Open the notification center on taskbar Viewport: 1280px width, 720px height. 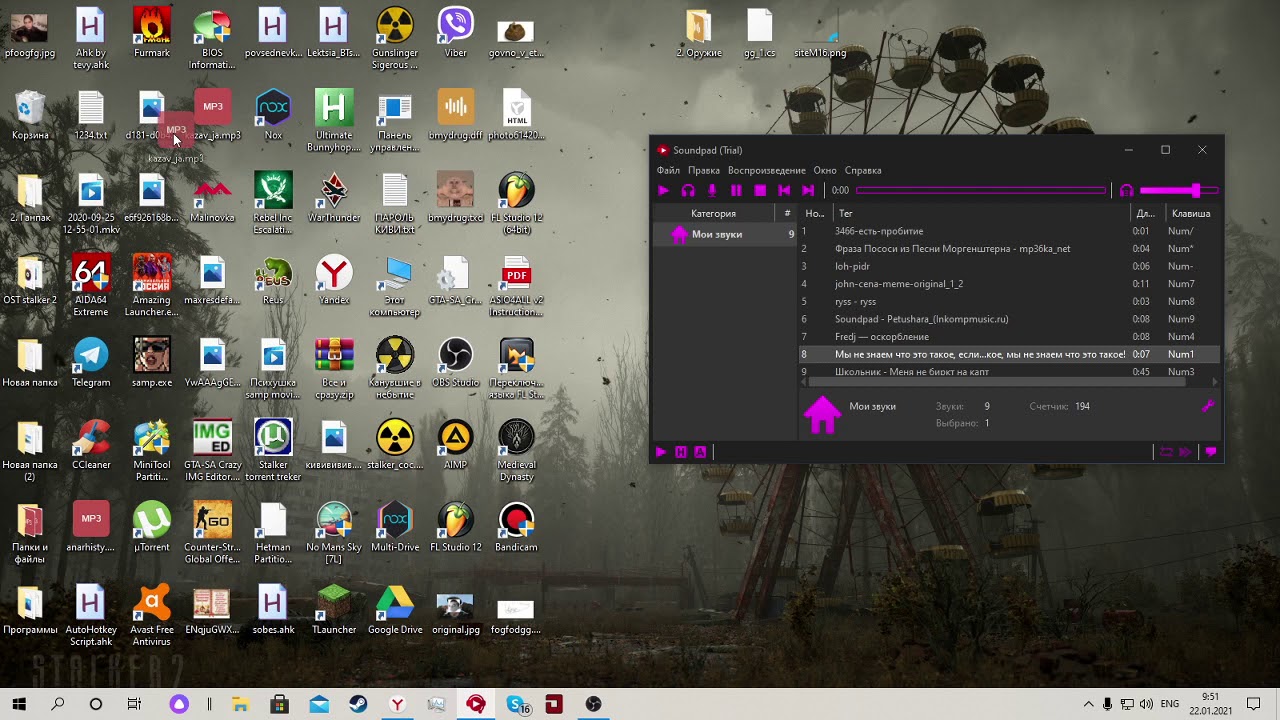point(1253,704)
